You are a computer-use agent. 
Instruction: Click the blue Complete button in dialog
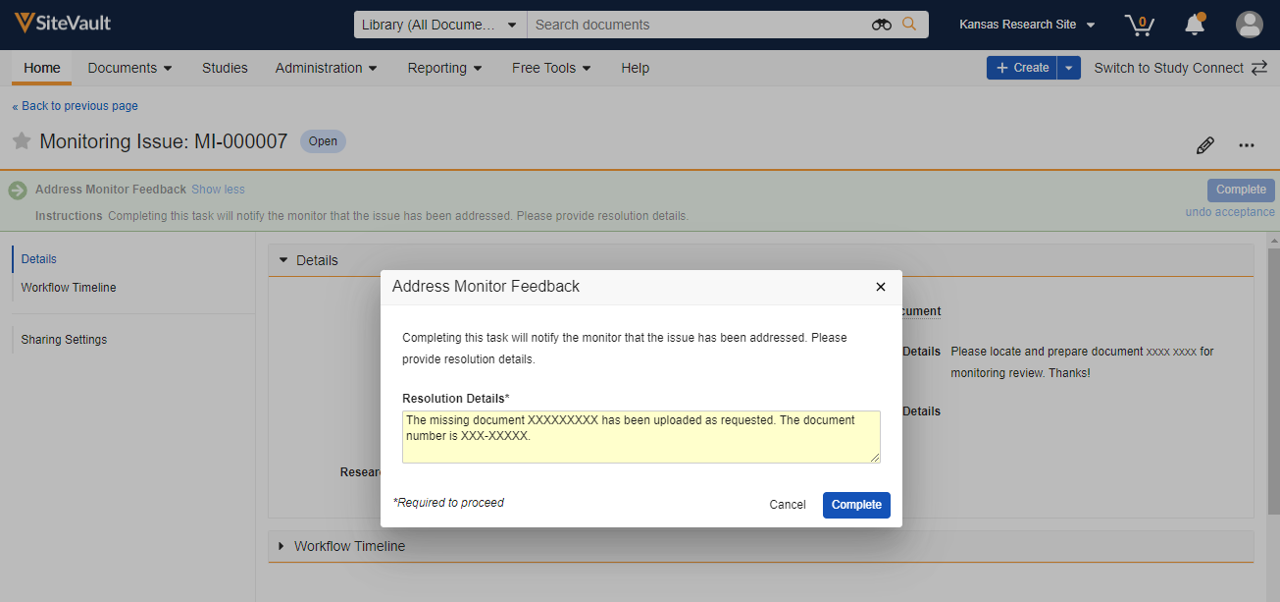856,505
